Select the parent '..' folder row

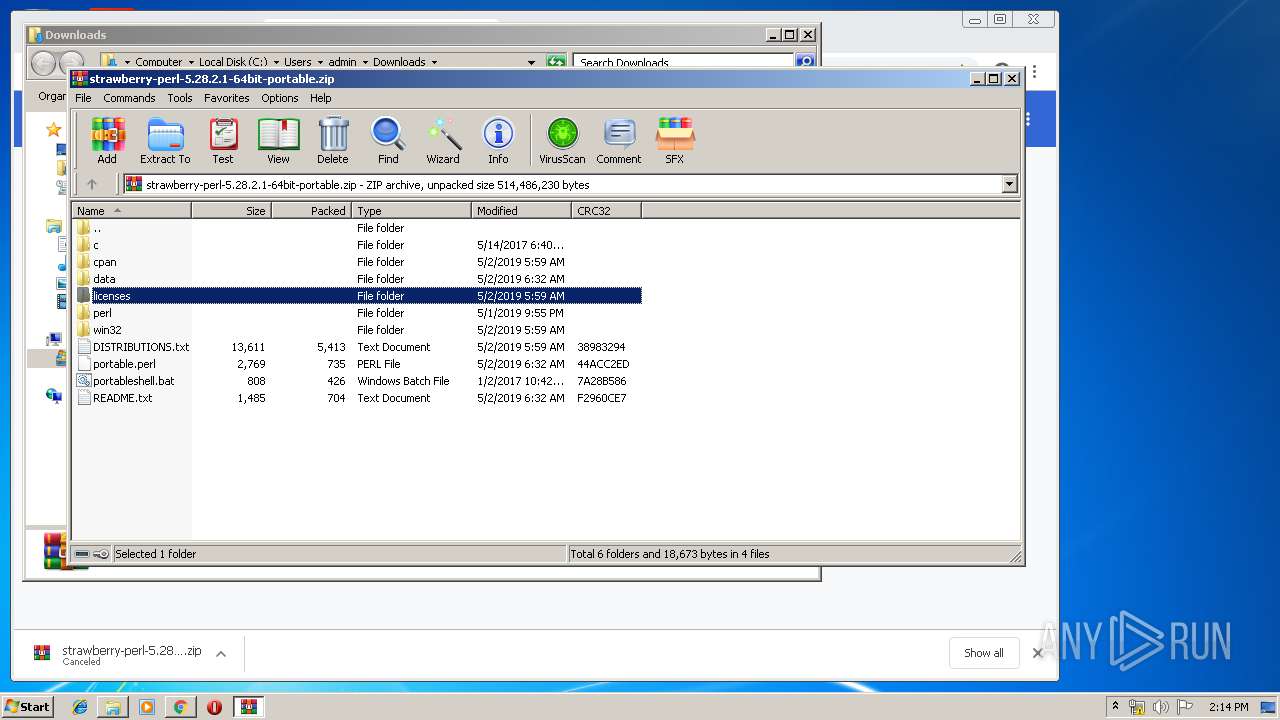pyautogui.click(x=357, y=228)
